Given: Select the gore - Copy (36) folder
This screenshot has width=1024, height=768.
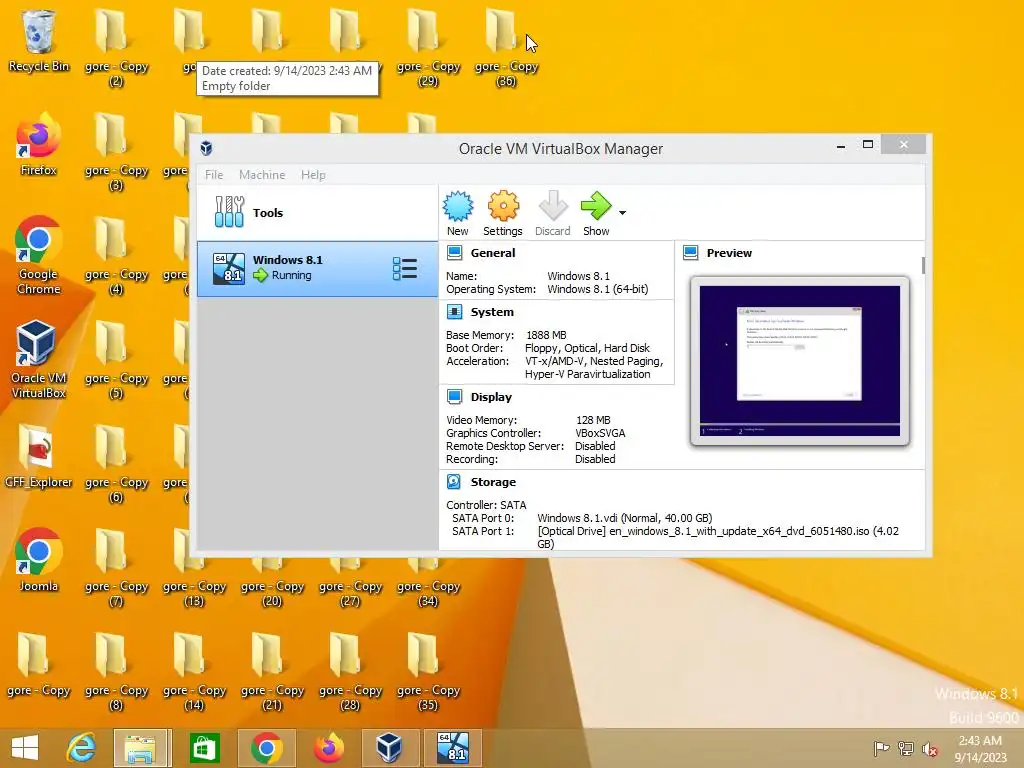Looking at the screenshot, I should tap(506, 47).
